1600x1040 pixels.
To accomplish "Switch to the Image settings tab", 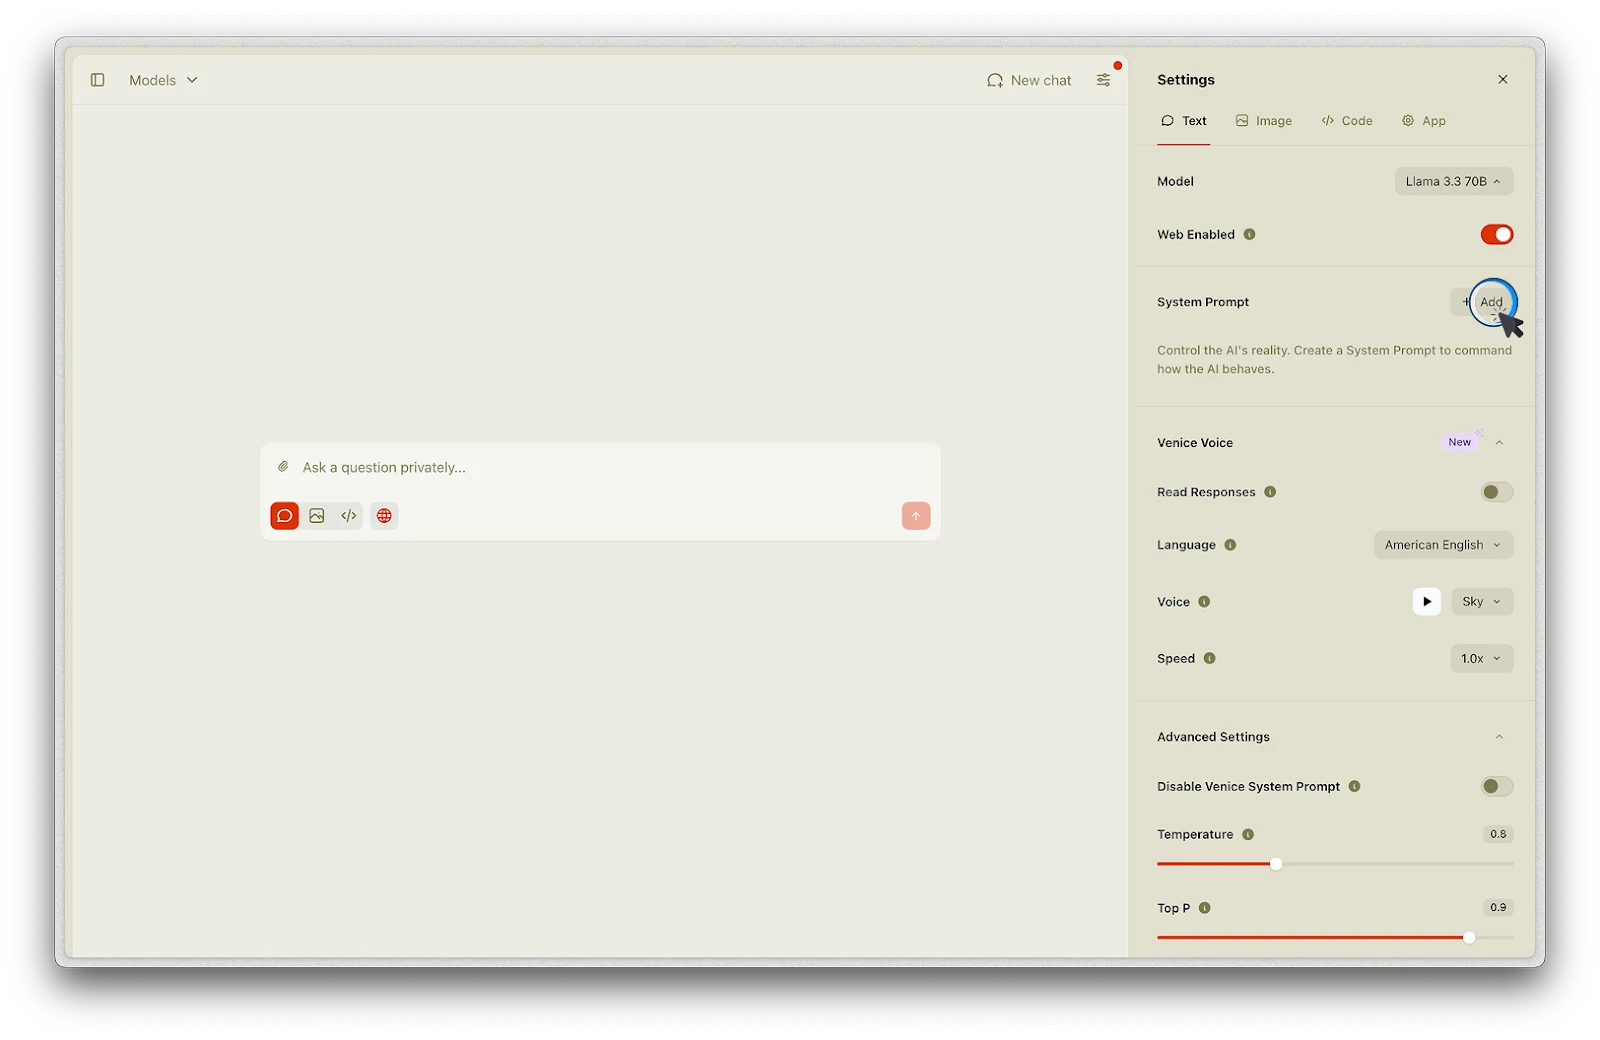I will point(1264,121).
